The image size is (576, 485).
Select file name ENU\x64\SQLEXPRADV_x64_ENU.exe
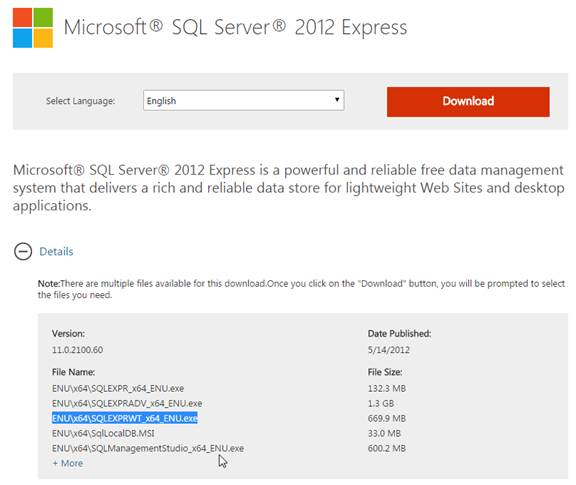(x=127, y=403)
